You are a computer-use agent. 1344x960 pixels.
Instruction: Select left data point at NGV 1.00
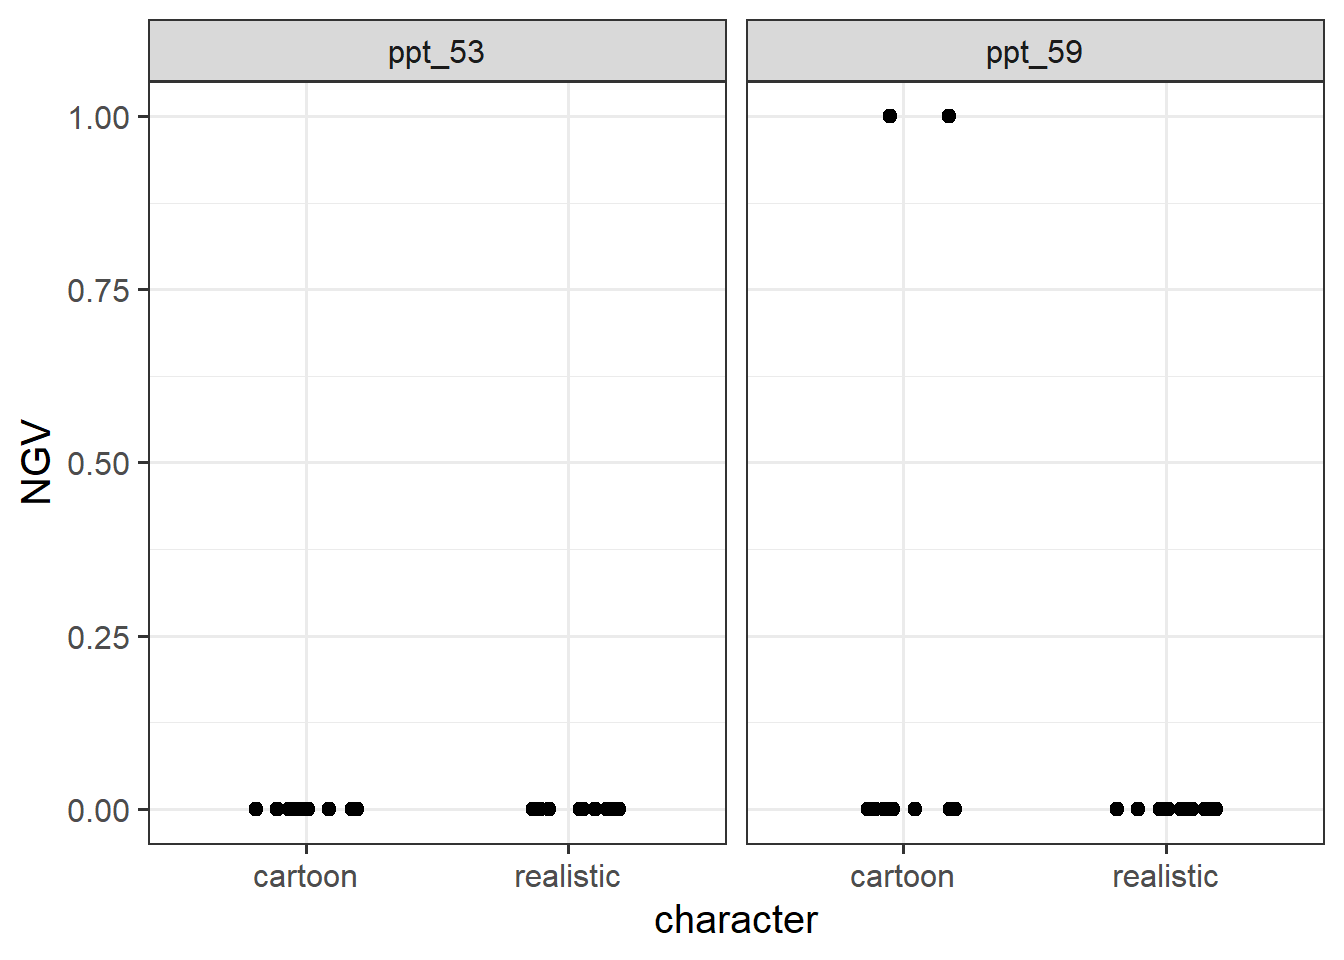(x=890, y=116)
